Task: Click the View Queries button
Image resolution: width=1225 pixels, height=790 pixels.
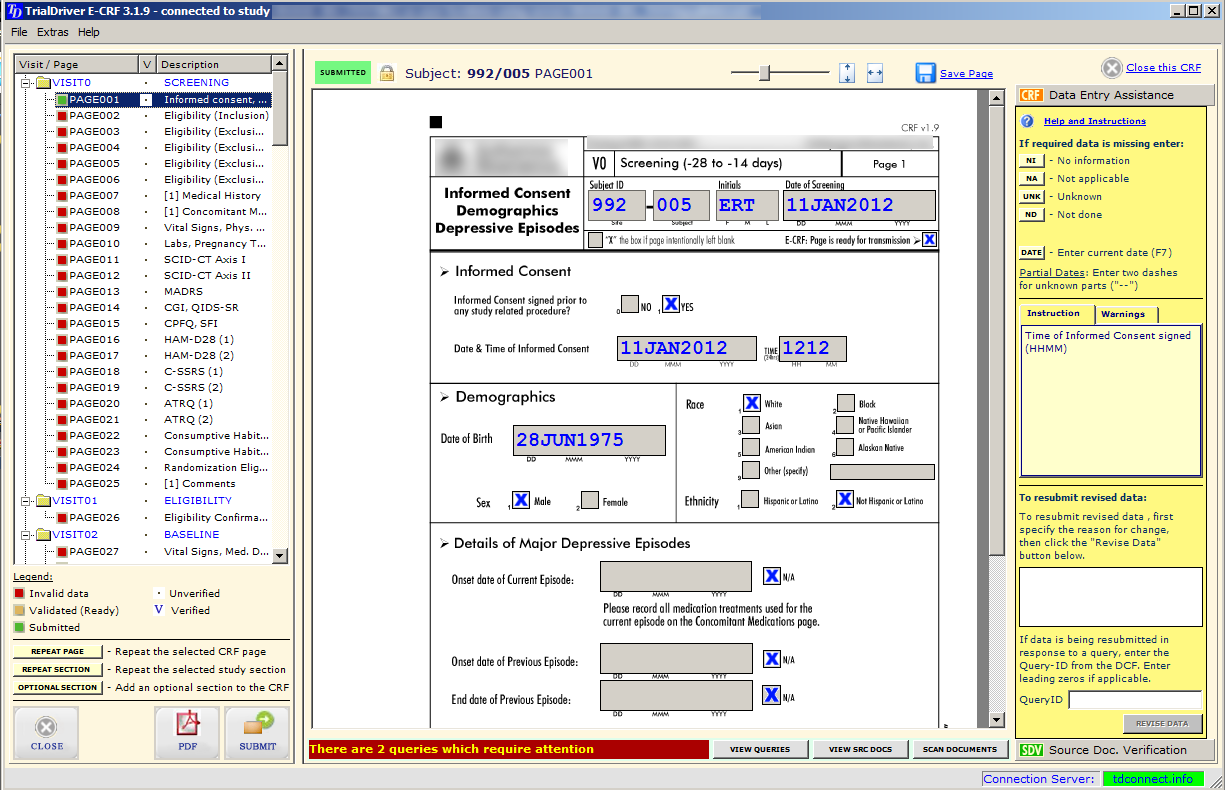Action: point(759,749)
